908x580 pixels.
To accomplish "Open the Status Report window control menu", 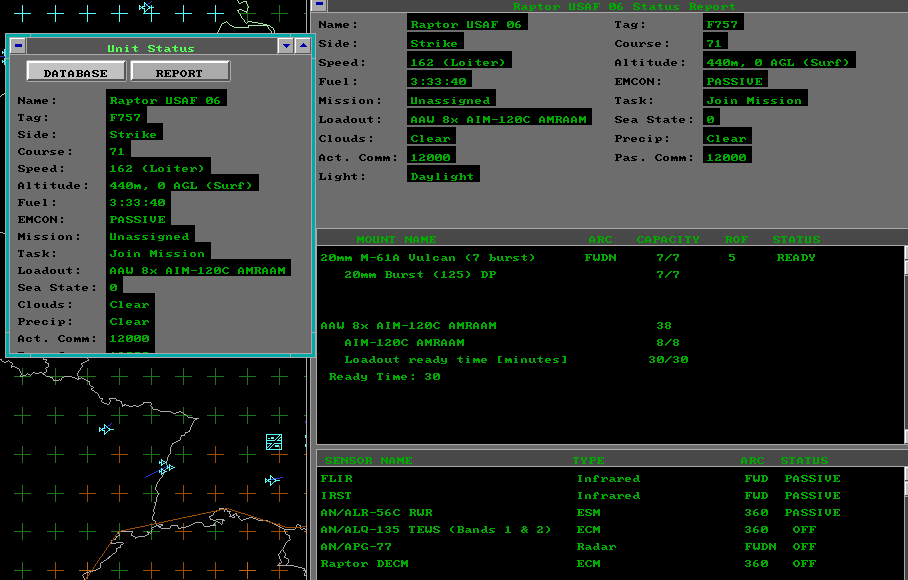I will [319, 5].
